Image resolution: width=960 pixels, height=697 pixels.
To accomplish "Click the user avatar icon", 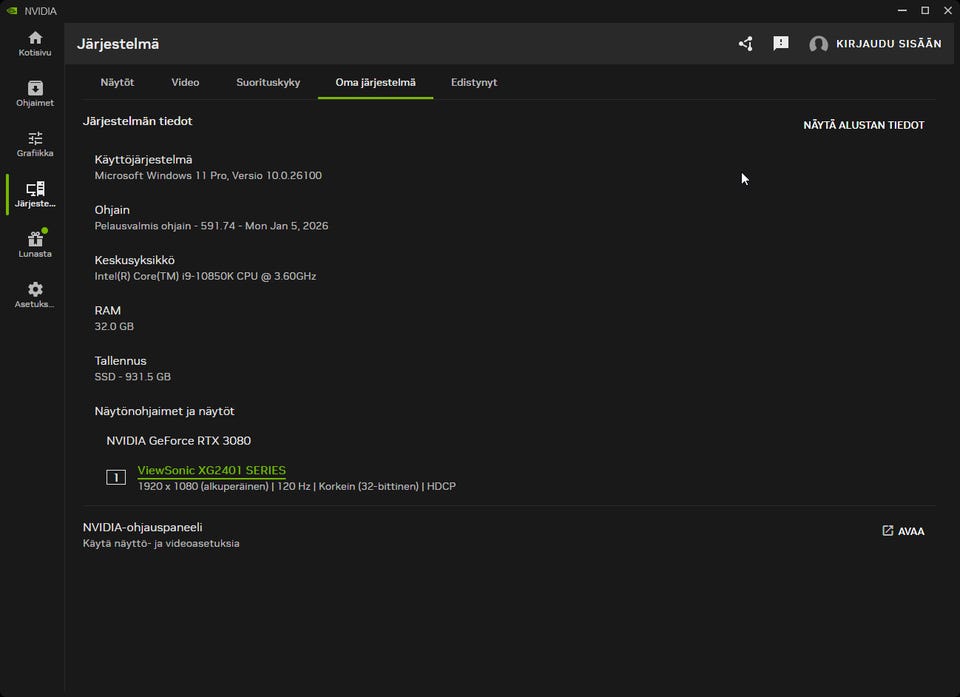I will click(819, 44).
